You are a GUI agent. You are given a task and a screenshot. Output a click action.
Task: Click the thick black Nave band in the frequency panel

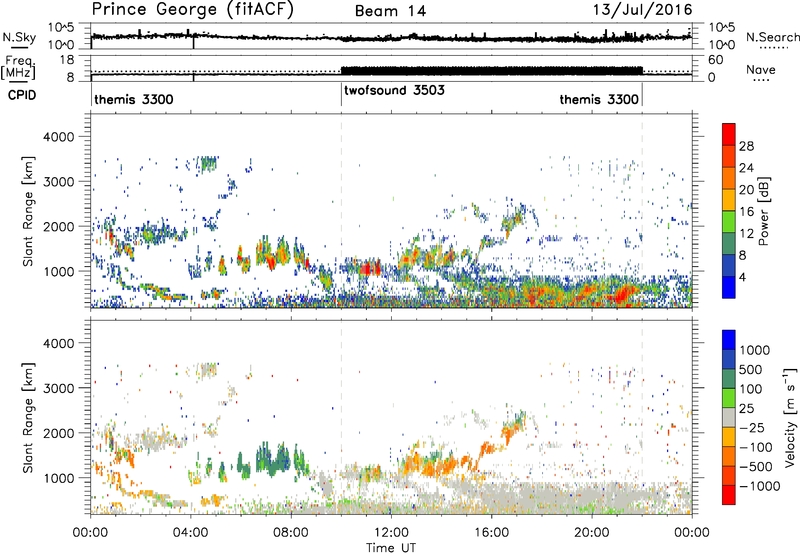(x=491, y=71)
